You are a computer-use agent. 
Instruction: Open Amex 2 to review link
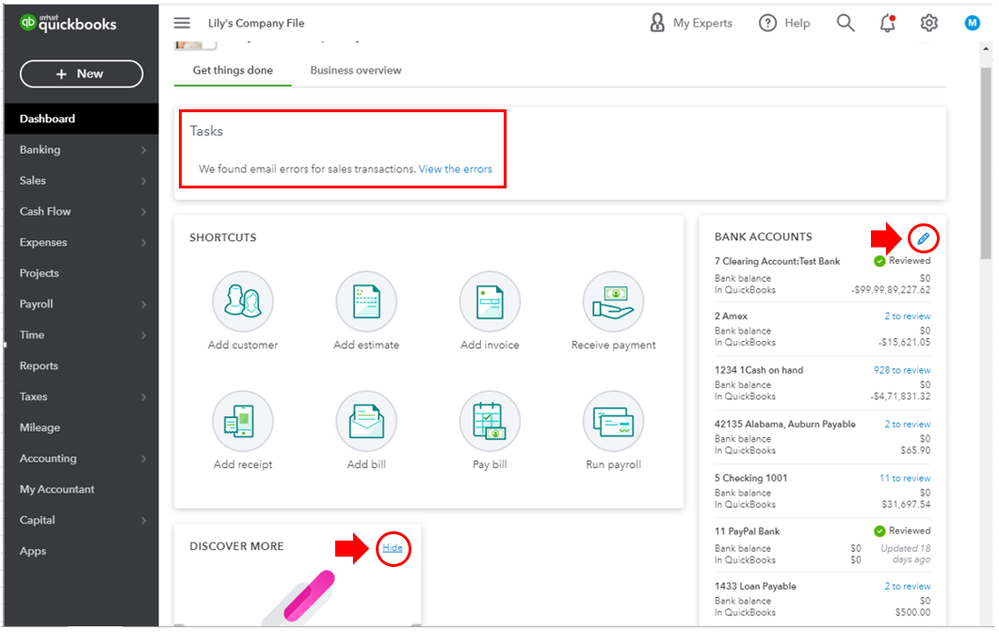(x=907, y=316)
